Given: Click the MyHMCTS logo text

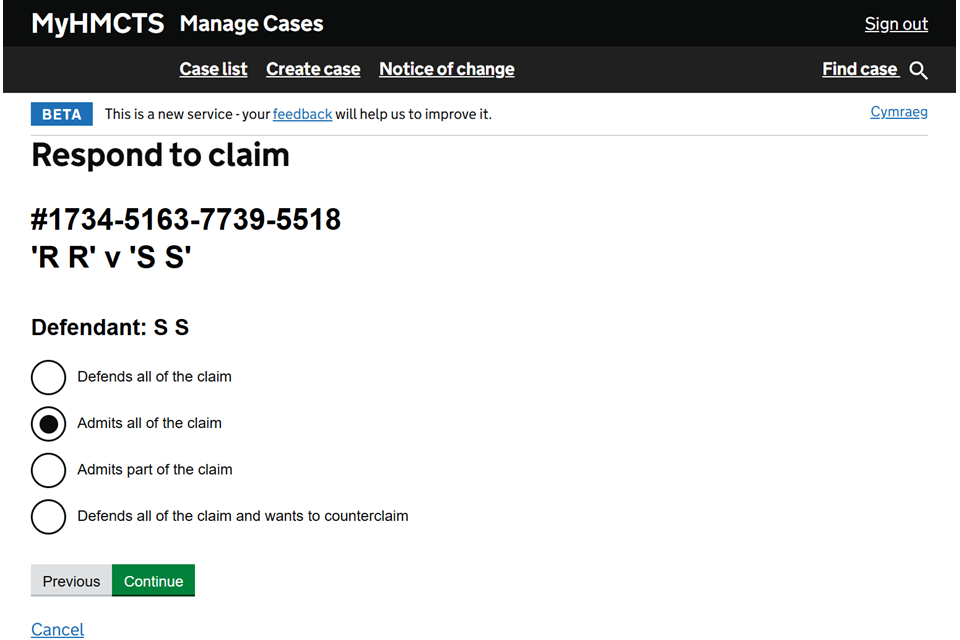Looking at the screenshot, I should (97, 24).
